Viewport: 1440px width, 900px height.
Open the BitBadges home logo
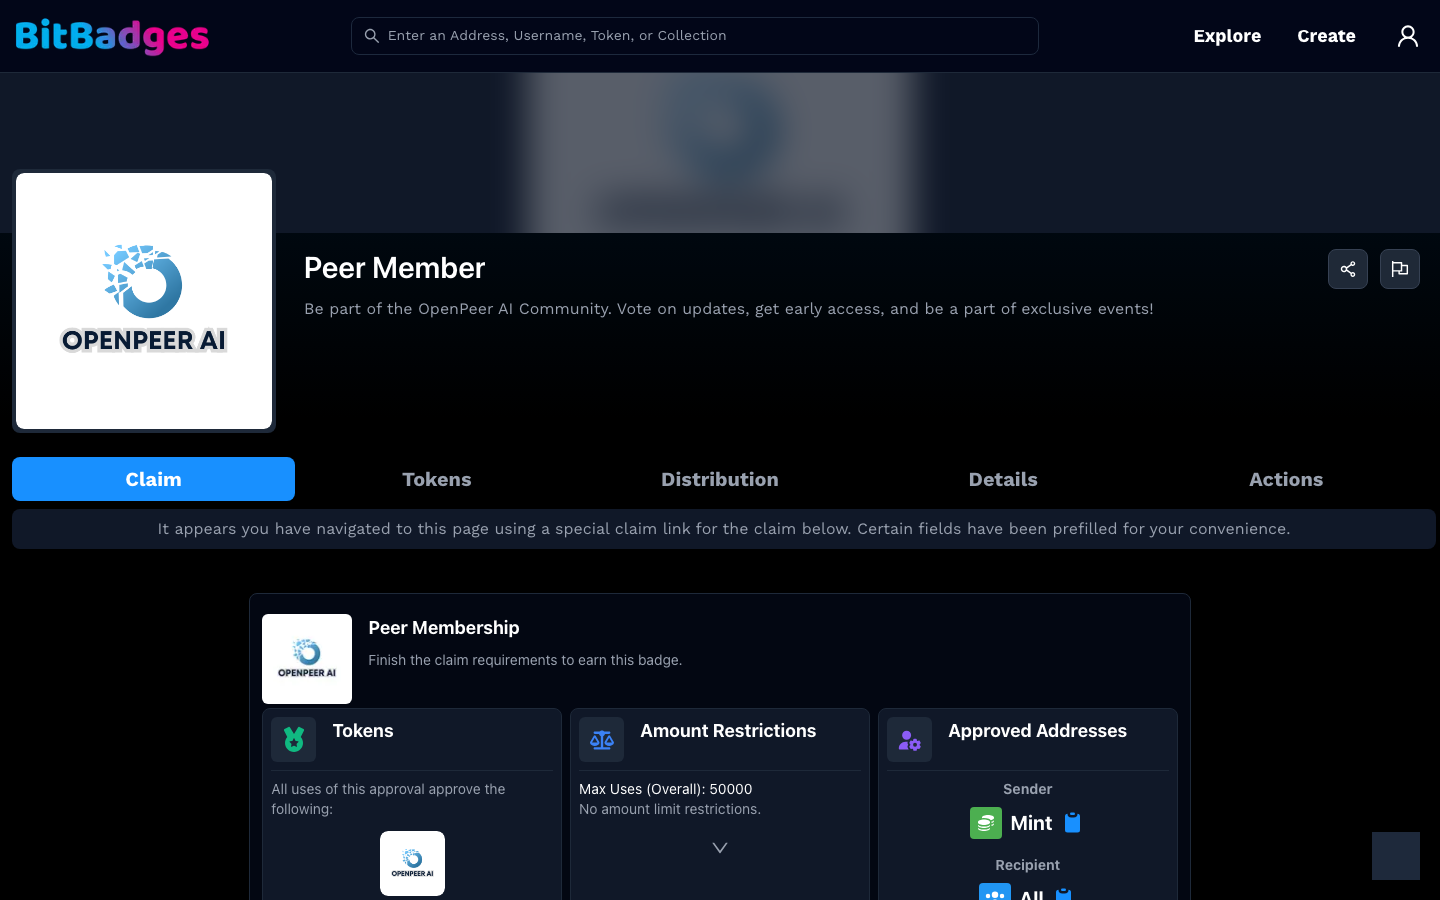click(112, 36)
